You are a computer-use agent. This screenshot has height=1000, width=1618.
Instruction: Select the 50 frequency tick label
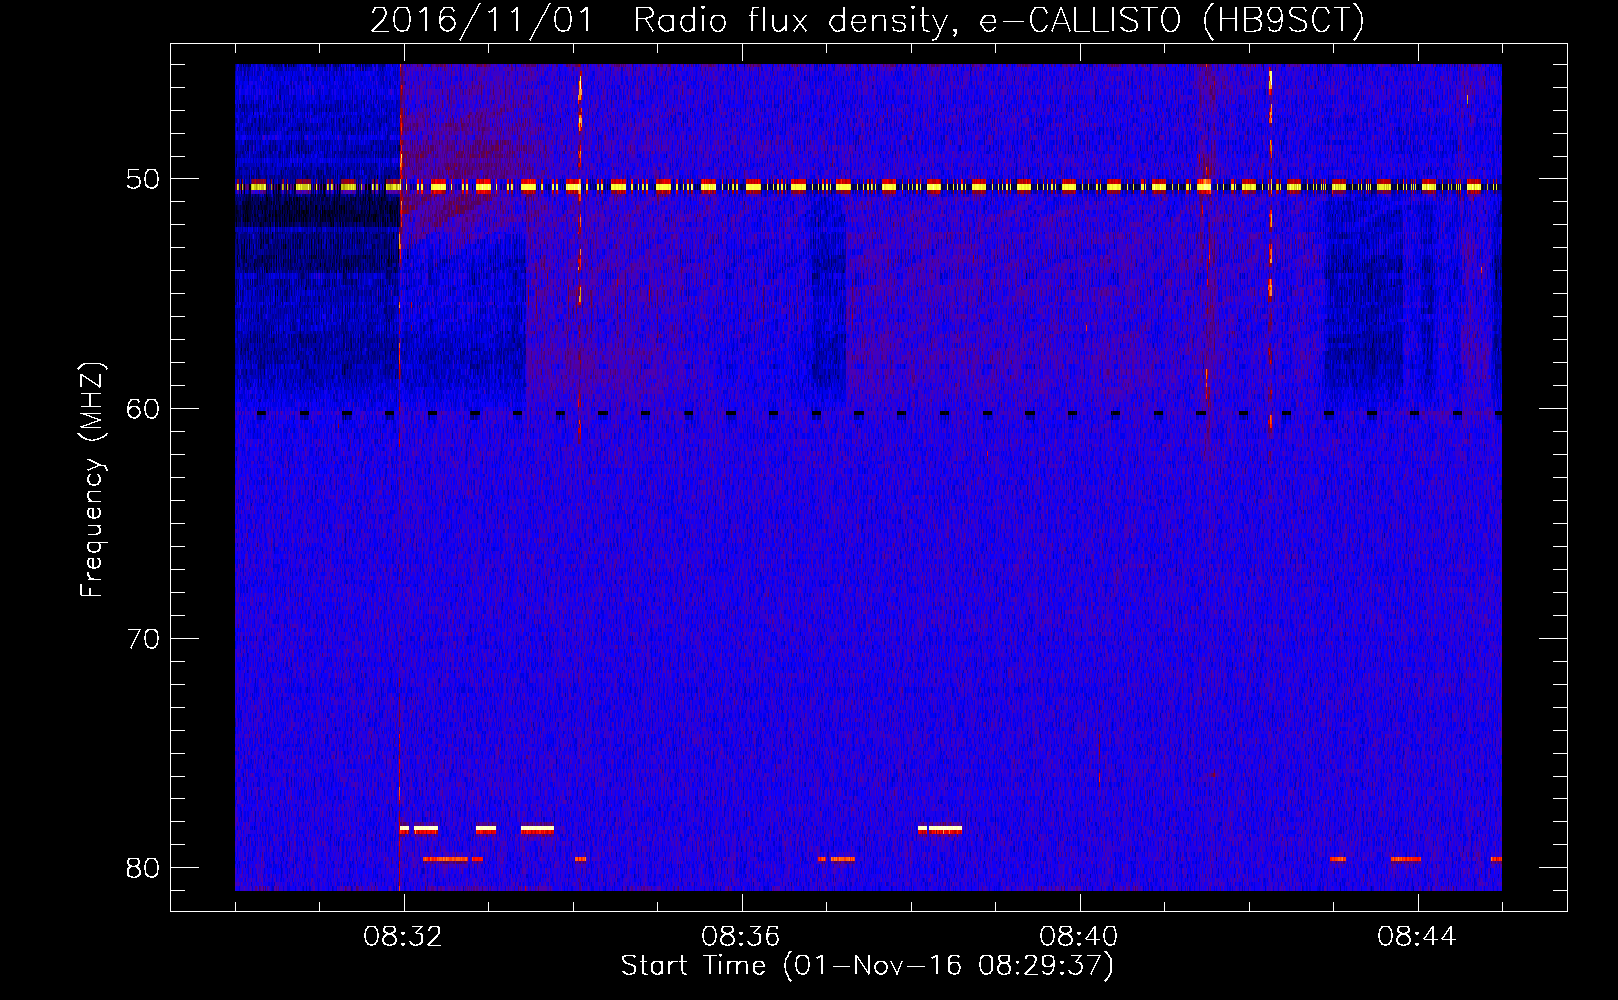142,179
